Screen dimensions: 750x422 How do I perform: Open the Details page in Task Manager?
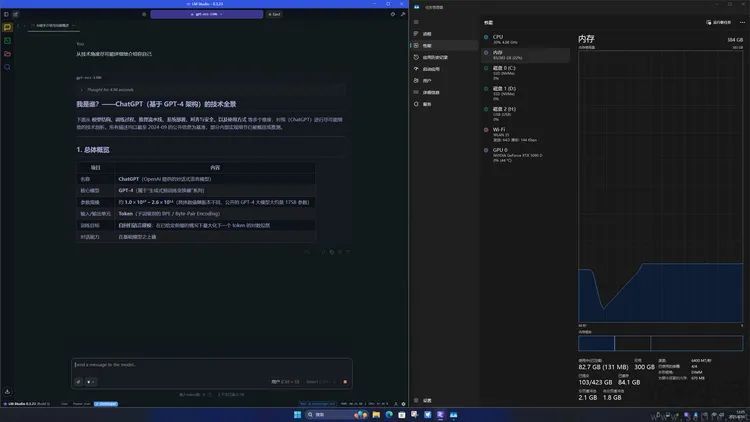click(x=444, y=92)
